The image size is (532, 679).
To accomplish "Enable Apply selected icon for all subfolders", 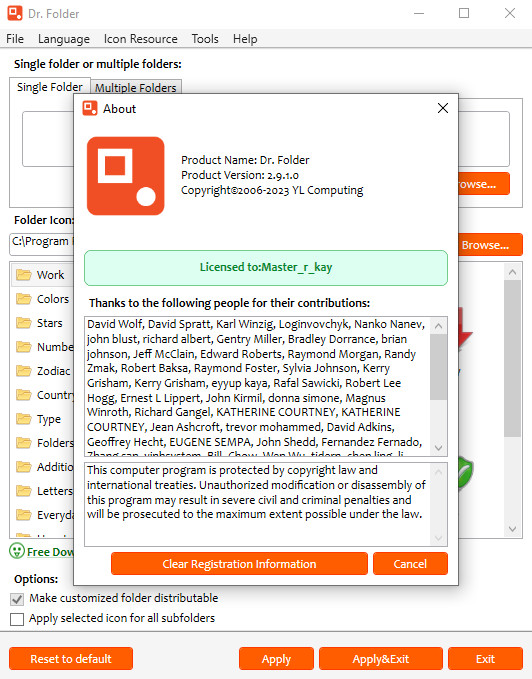I will [x=17, y=619].
